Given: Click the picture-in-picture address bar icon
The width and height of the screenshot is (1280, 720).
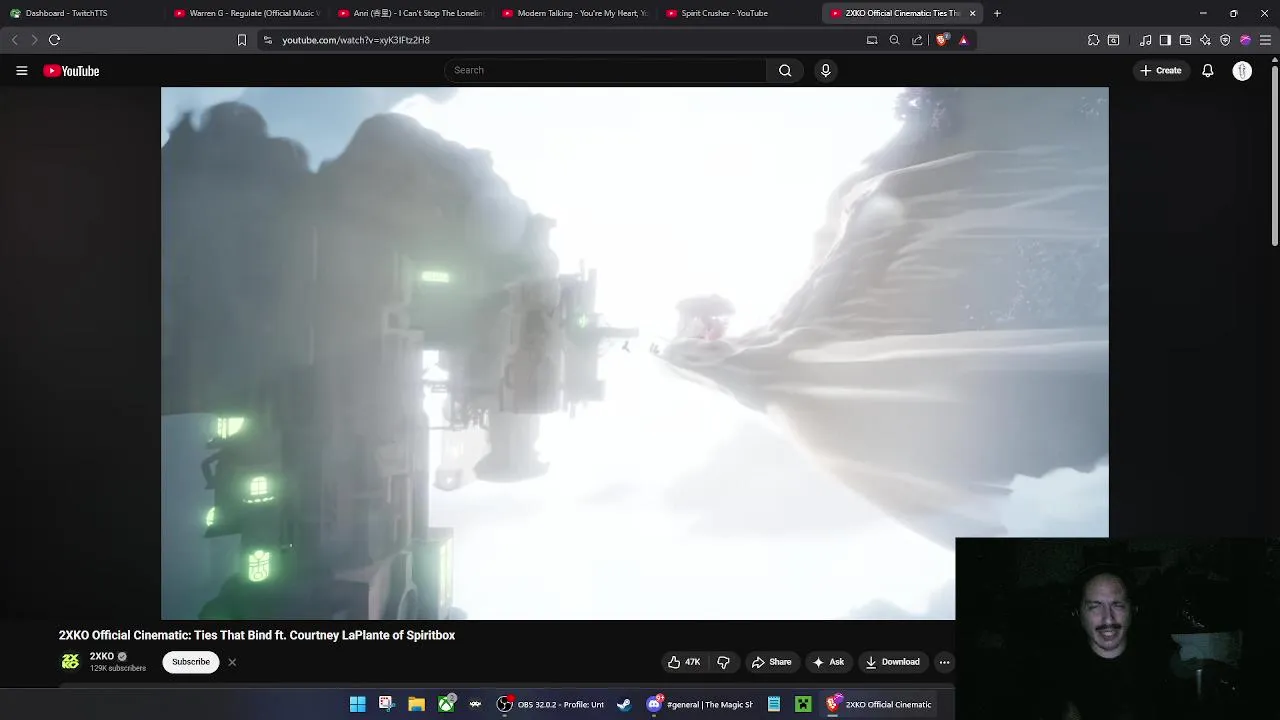Looking at the screenshot, I should coord(872,40).
